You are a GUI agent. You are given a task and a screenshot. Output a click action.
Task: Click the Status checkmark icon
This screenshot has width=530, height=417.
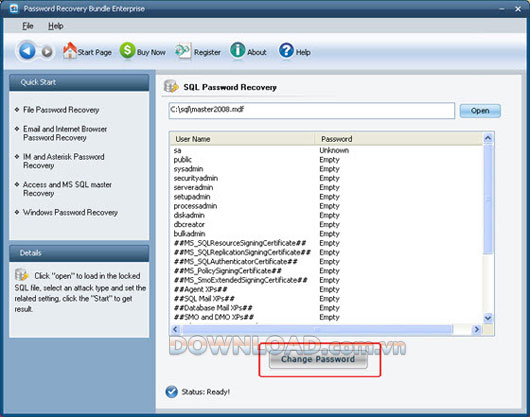point(172,392)
